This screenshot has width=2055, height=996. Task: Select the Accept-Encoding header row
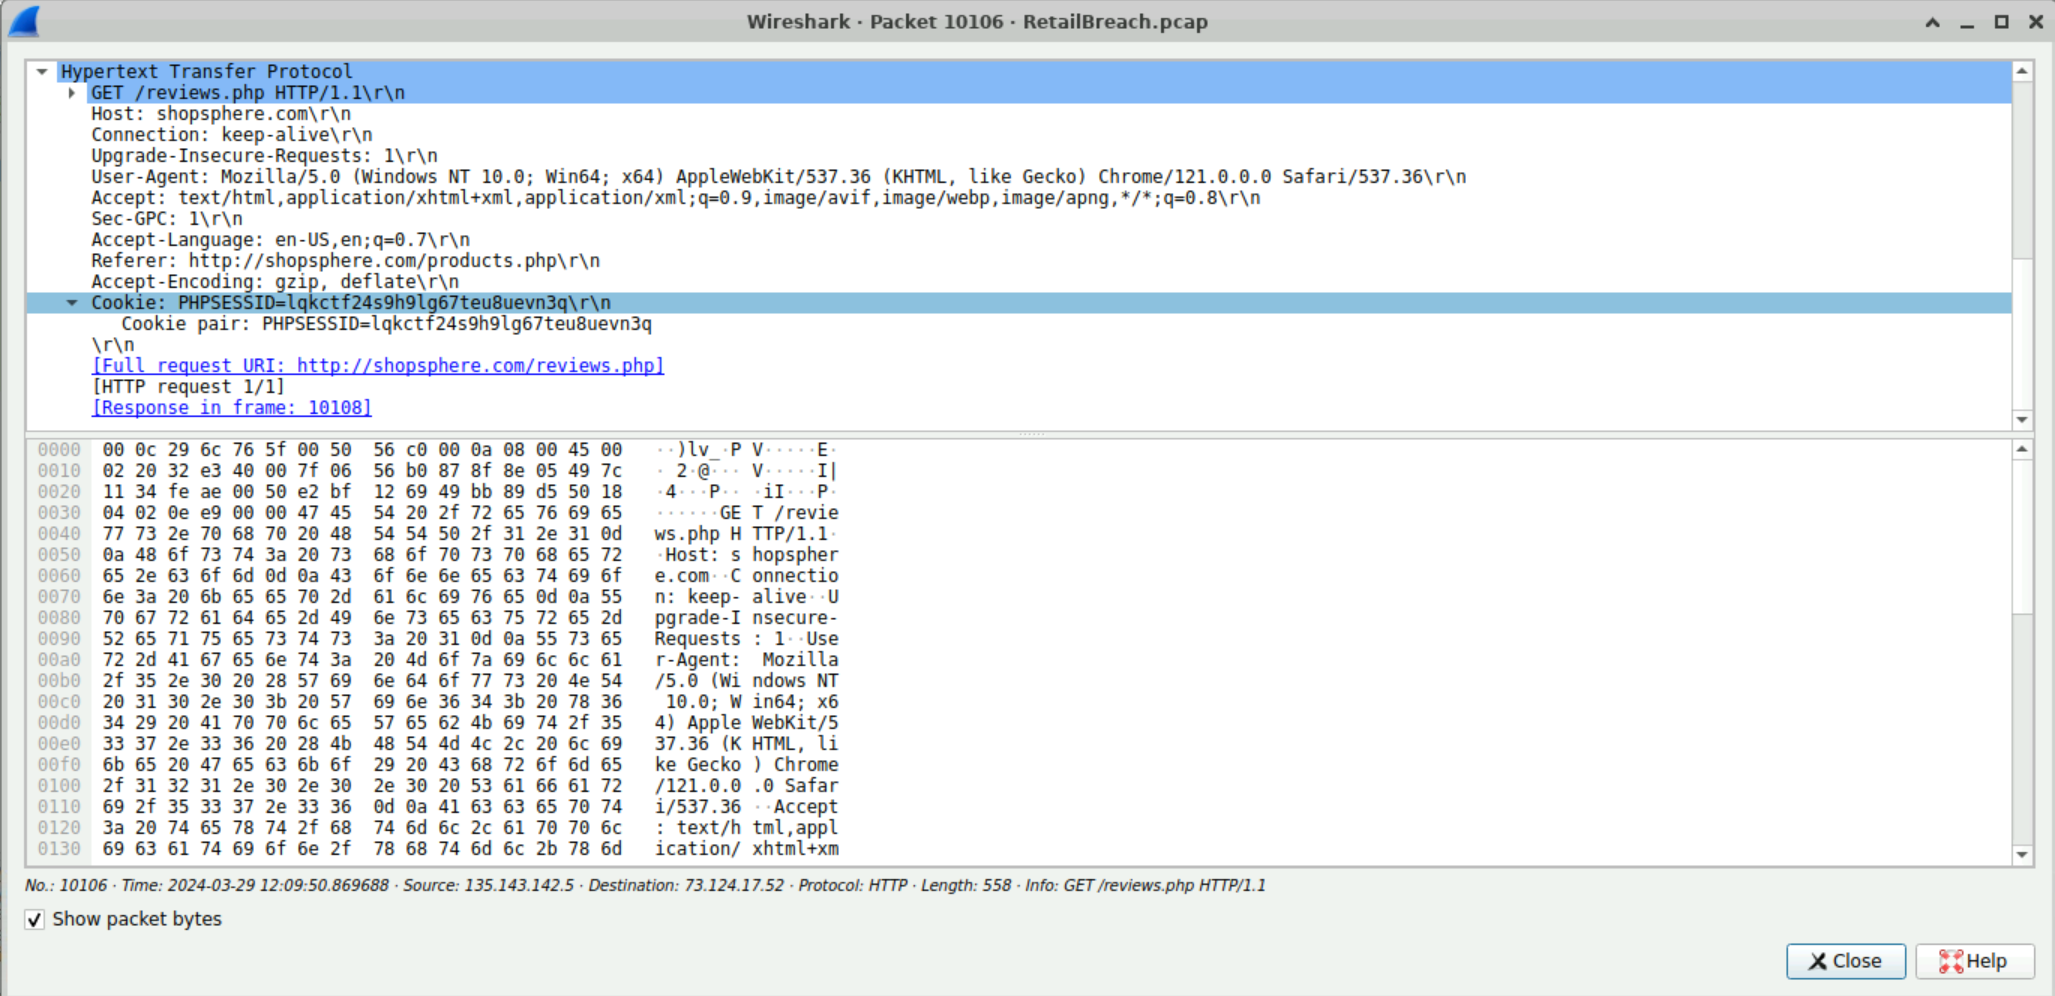[x=275, y=281]
